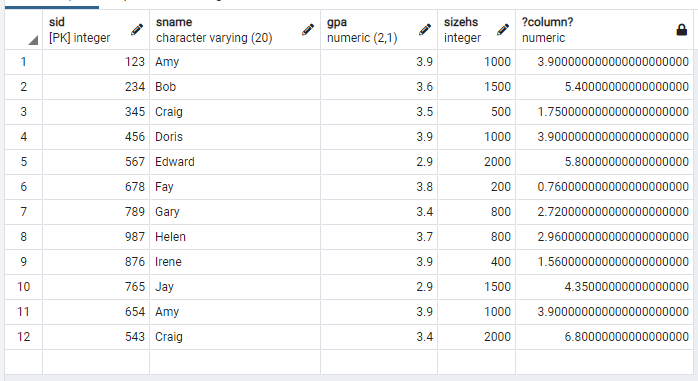Select the gpa column header
Viewport: 698px width, 381px height.
coord(379,30)
